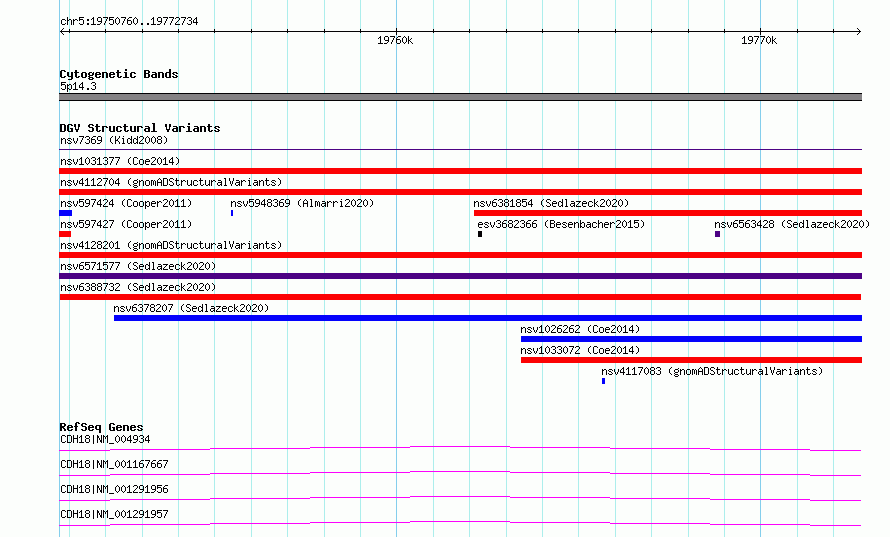Open the nsv6378207 (Sedlazeck2020) label
Screen dimensions: 890x537
(191, 308)
